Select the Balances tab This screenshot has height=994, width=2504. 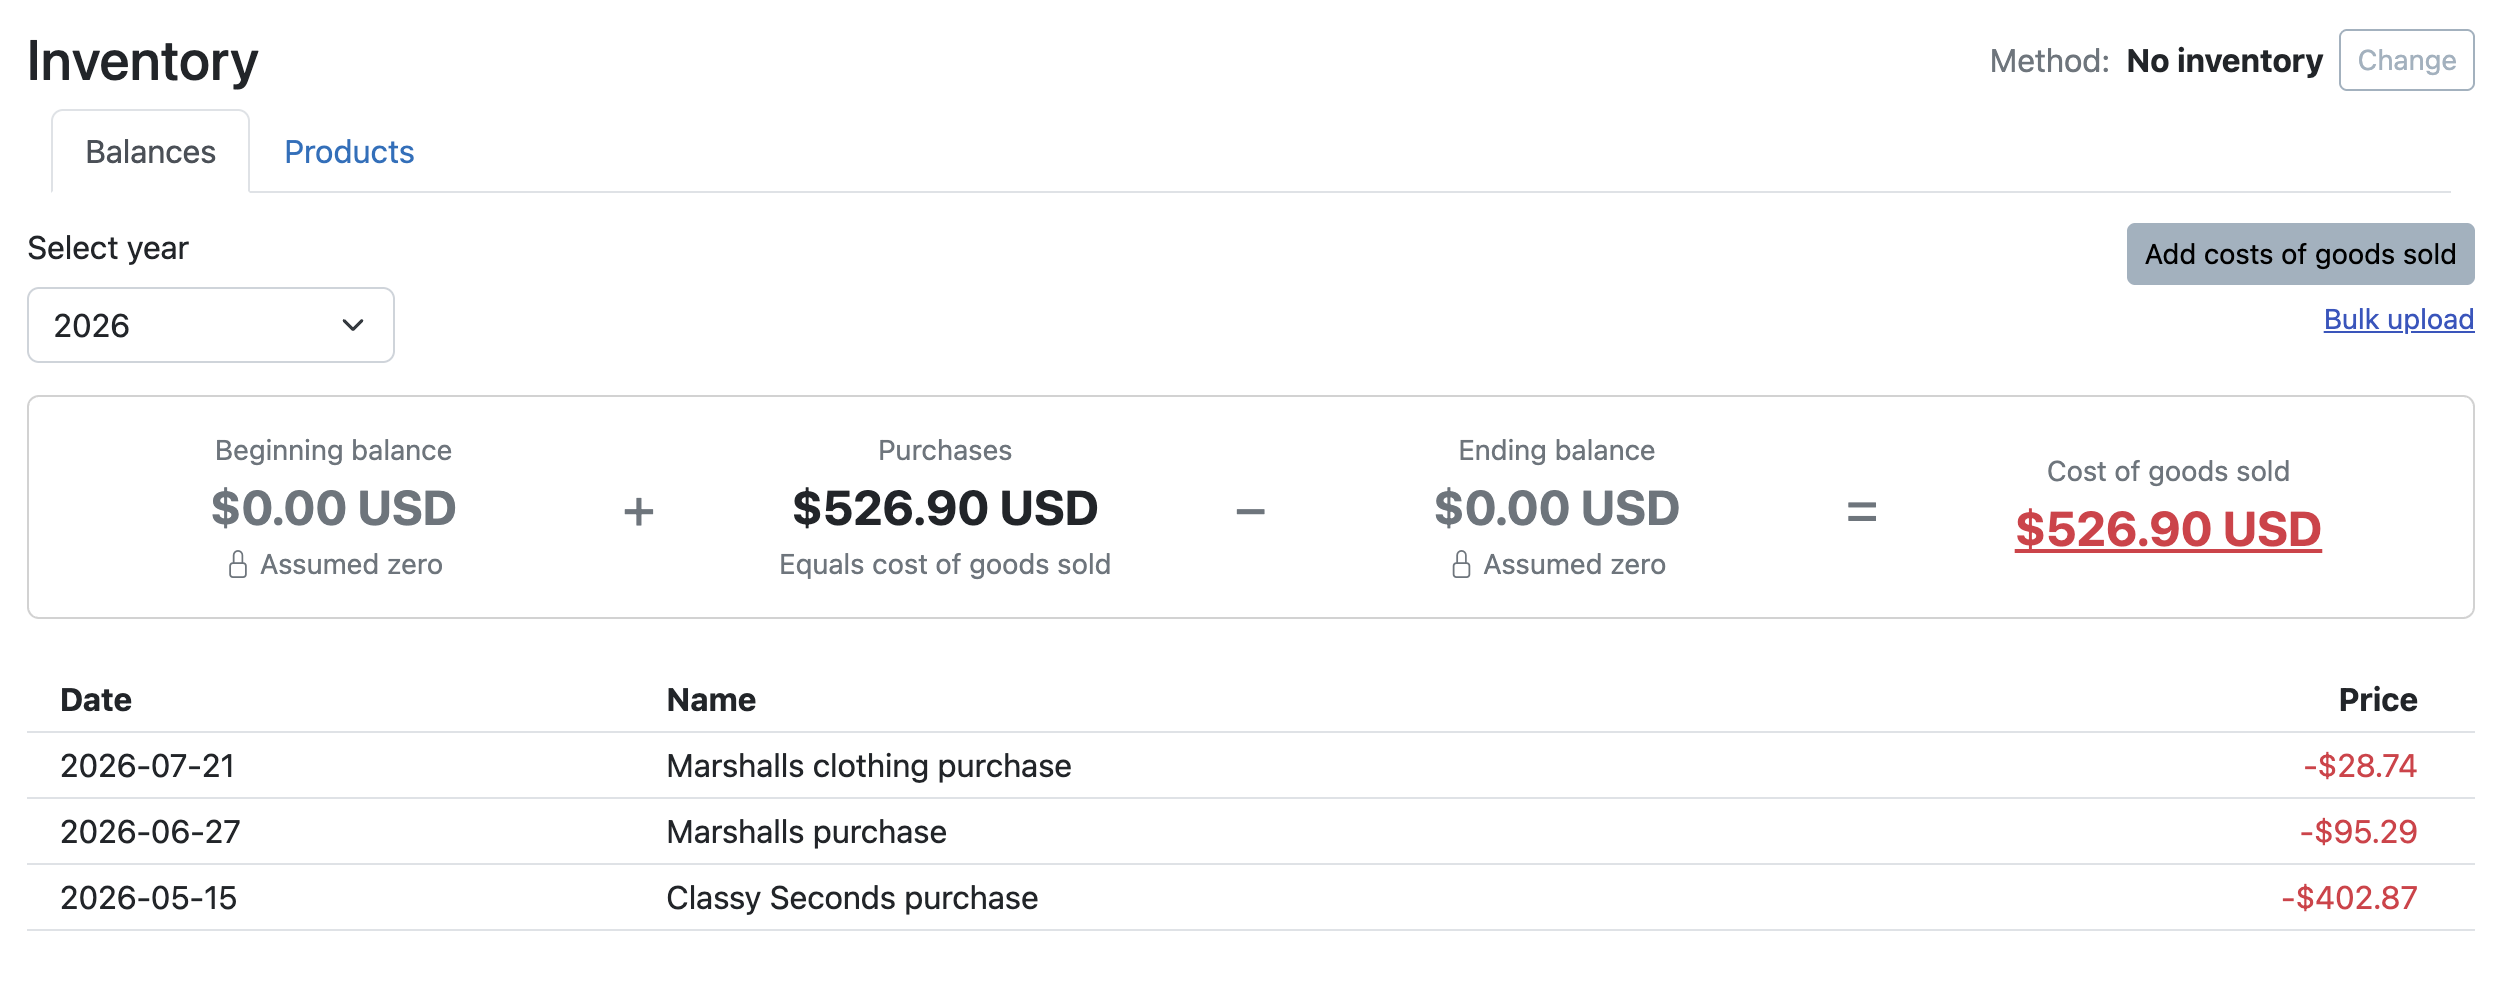[150, 152]
